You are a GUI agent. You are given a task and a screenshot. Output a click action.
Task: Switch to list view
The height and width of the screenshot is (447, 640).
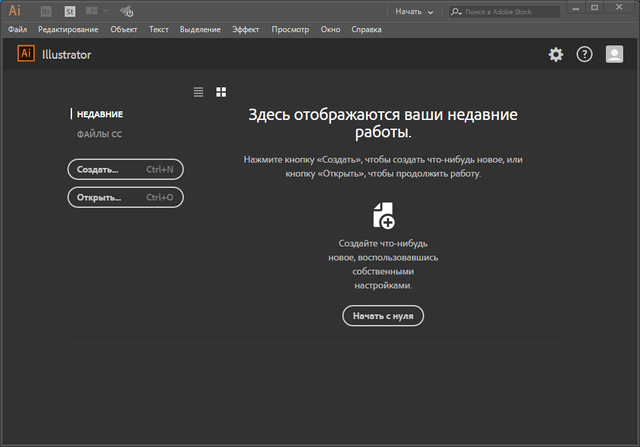pos(198,92)
